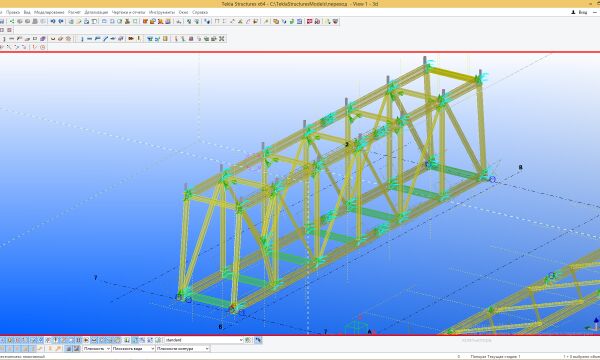Viewport: 600px width, 360px height.
Task: Toggle Select parts switch
Action: coord(17,340)
